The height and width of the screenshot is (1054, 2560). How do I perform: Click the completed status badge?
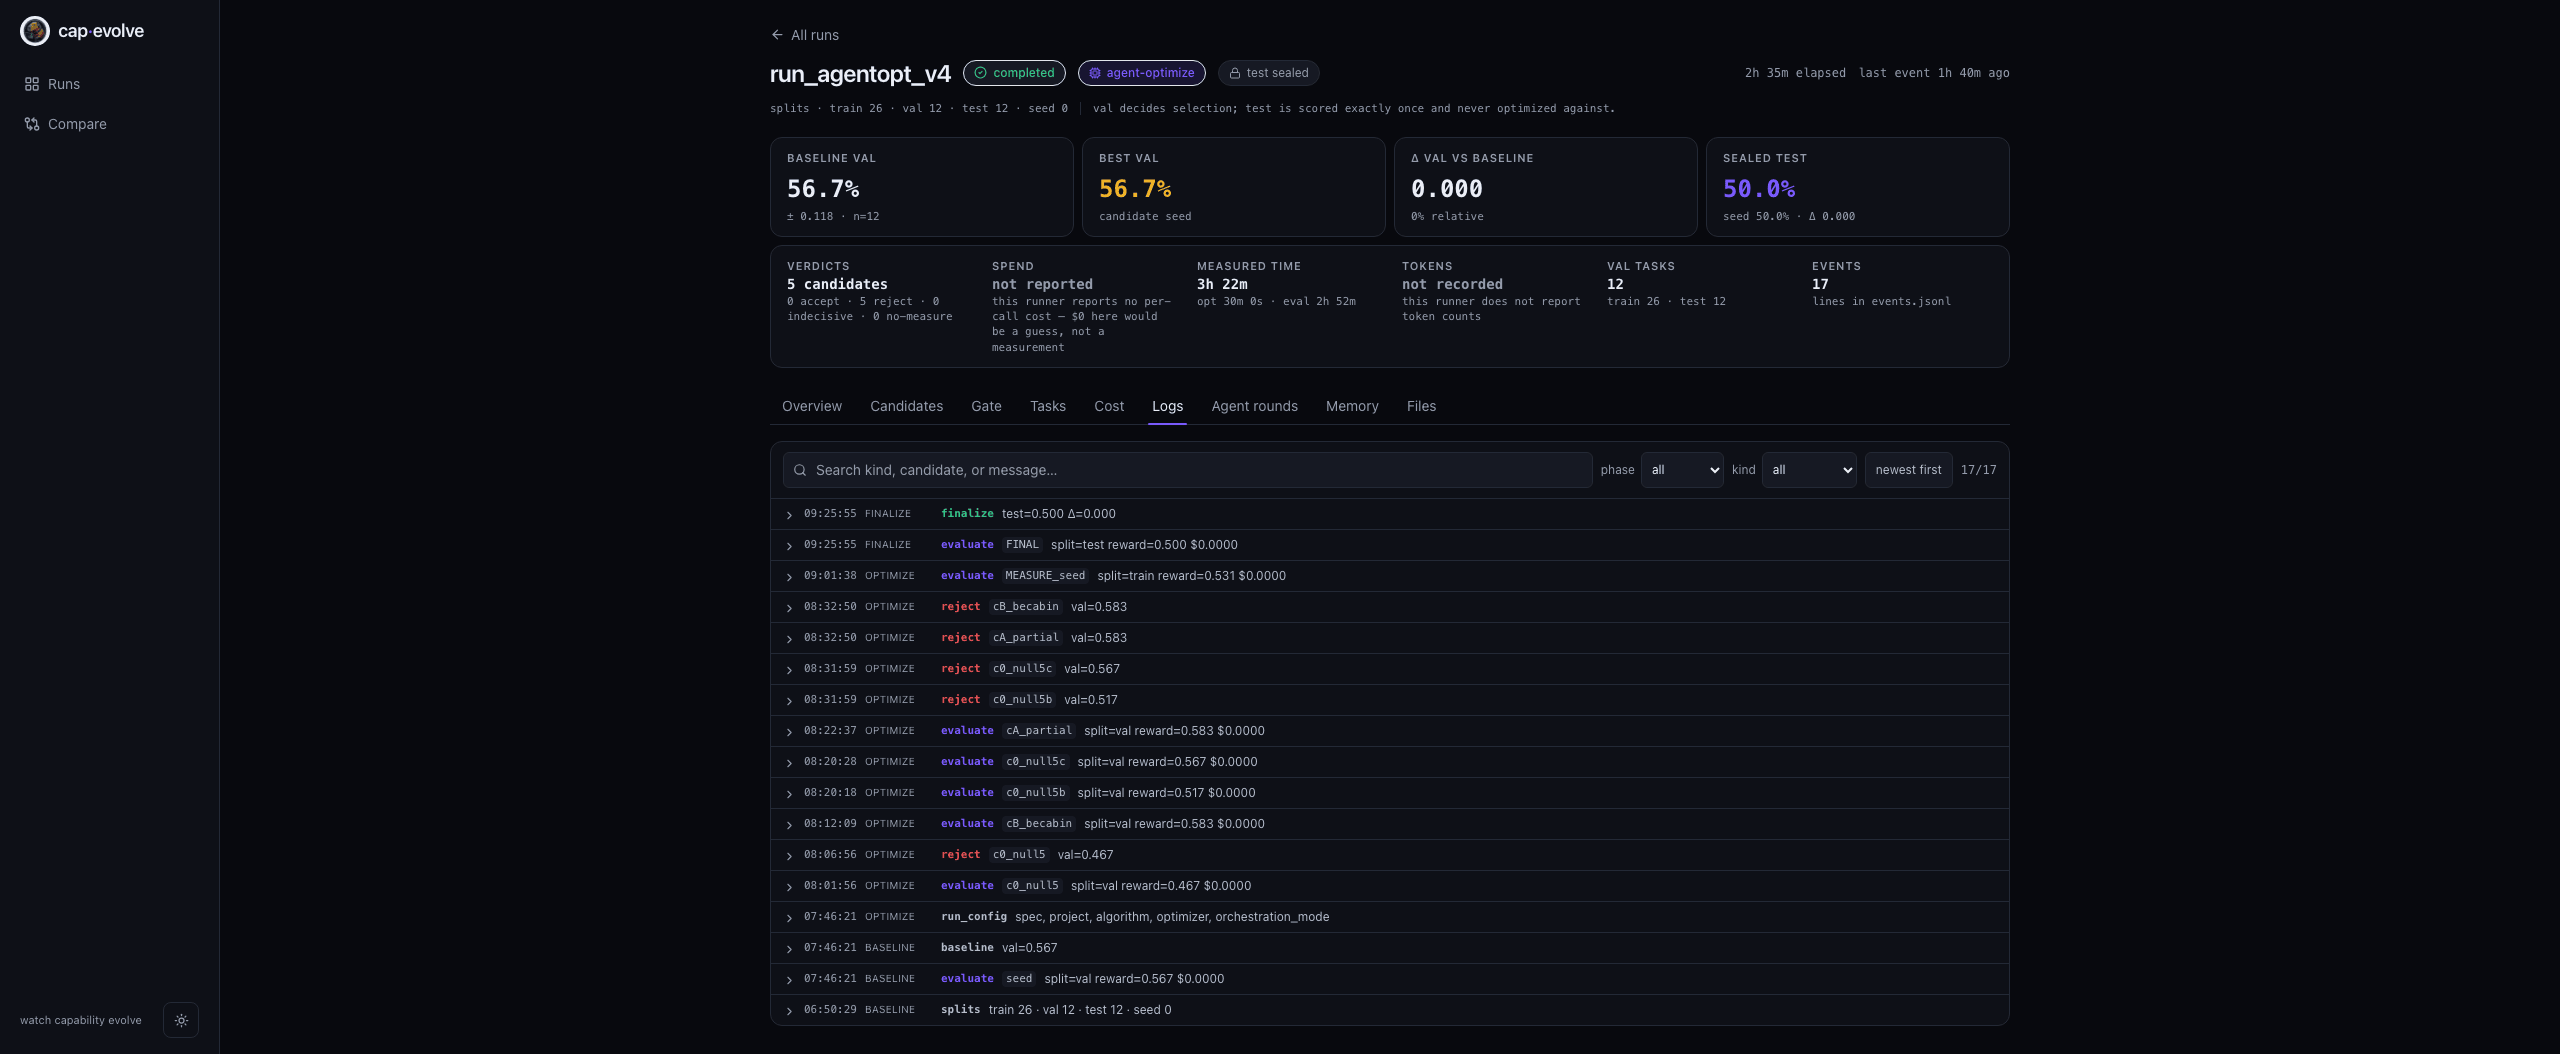point(1014,73)
